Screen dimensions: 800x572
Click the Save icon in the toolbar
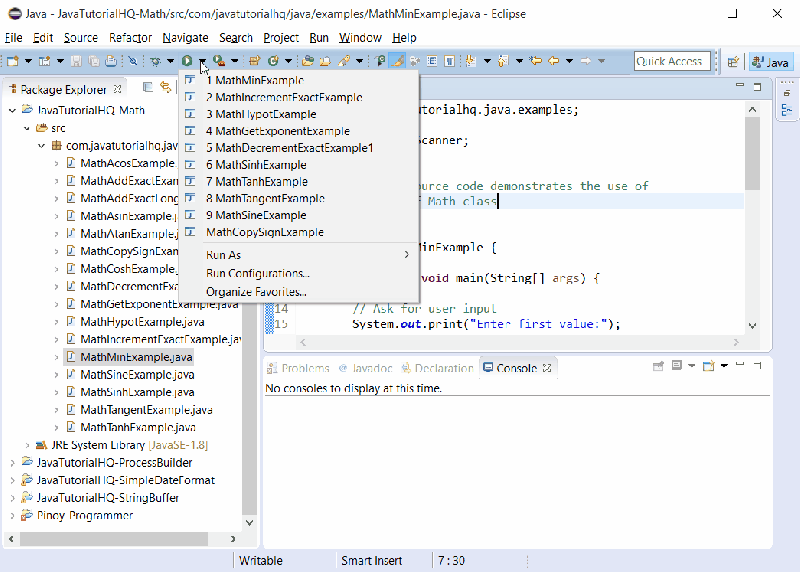(x=77, y=61)
